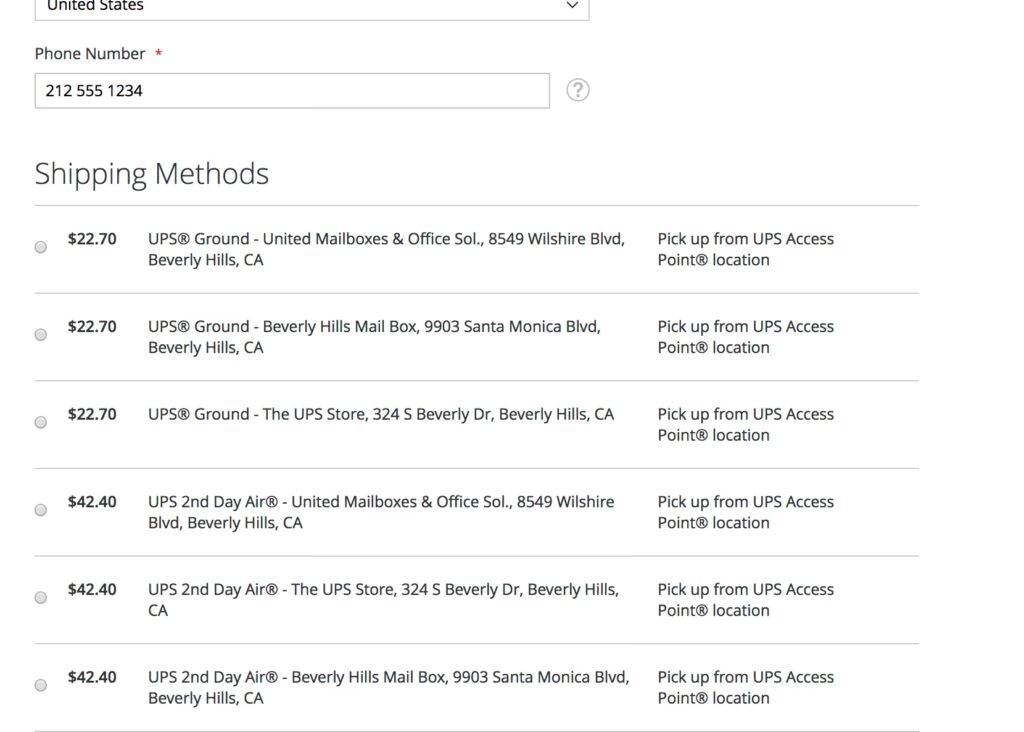Select UPS Ground United Mailboxes radio button

tap(41, 247)
